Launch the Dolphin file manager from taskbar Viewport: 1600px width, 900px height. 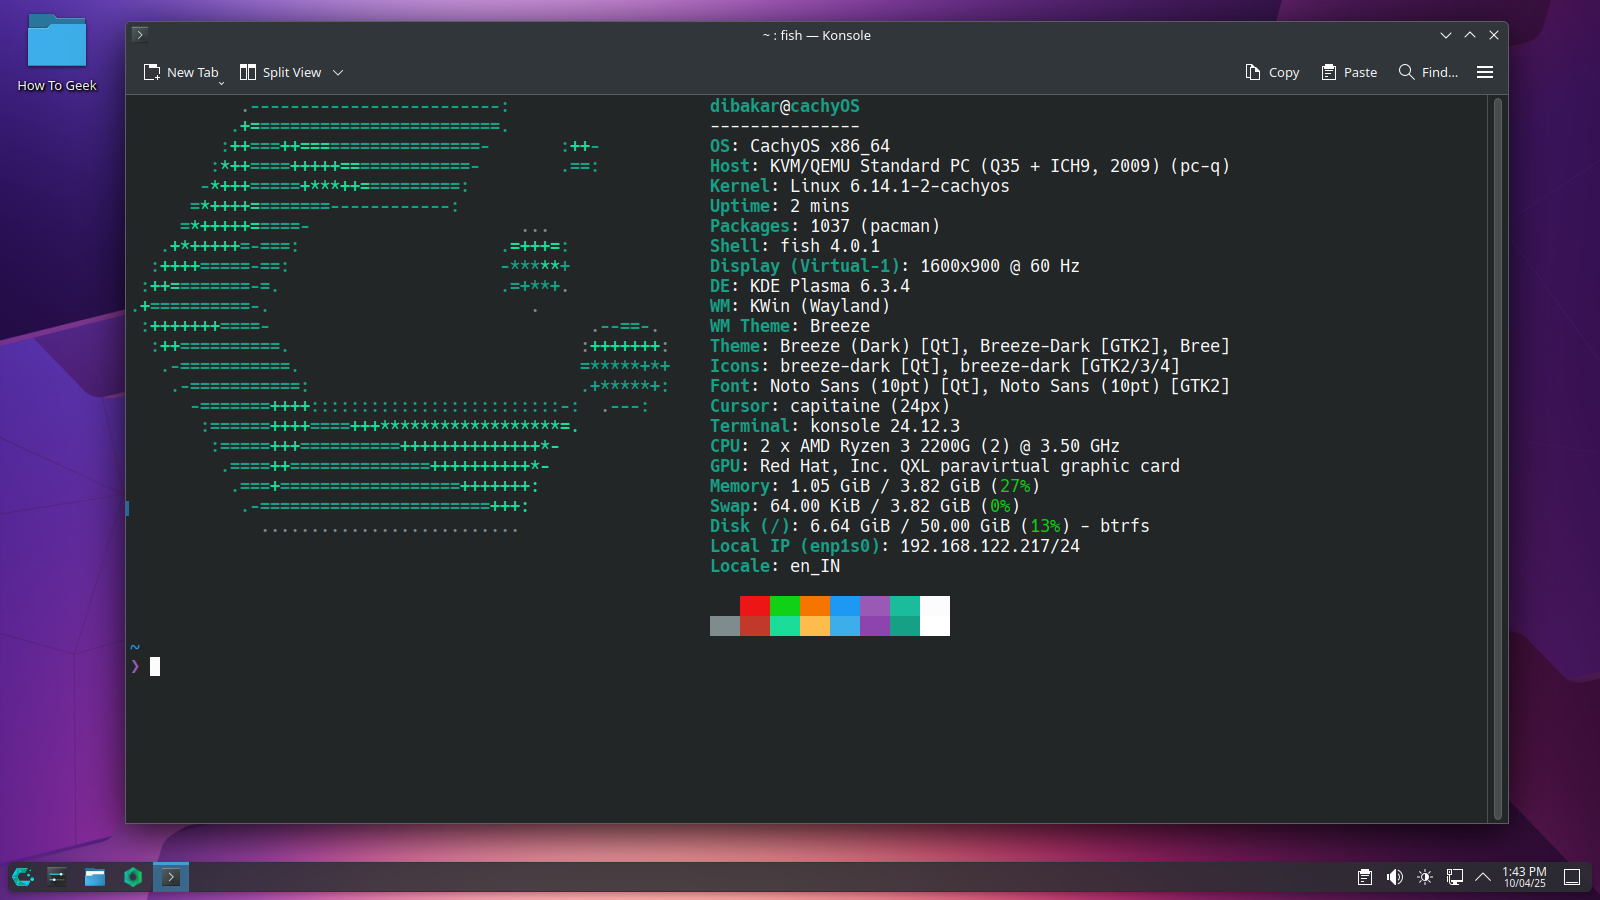[x=95, y=877]
